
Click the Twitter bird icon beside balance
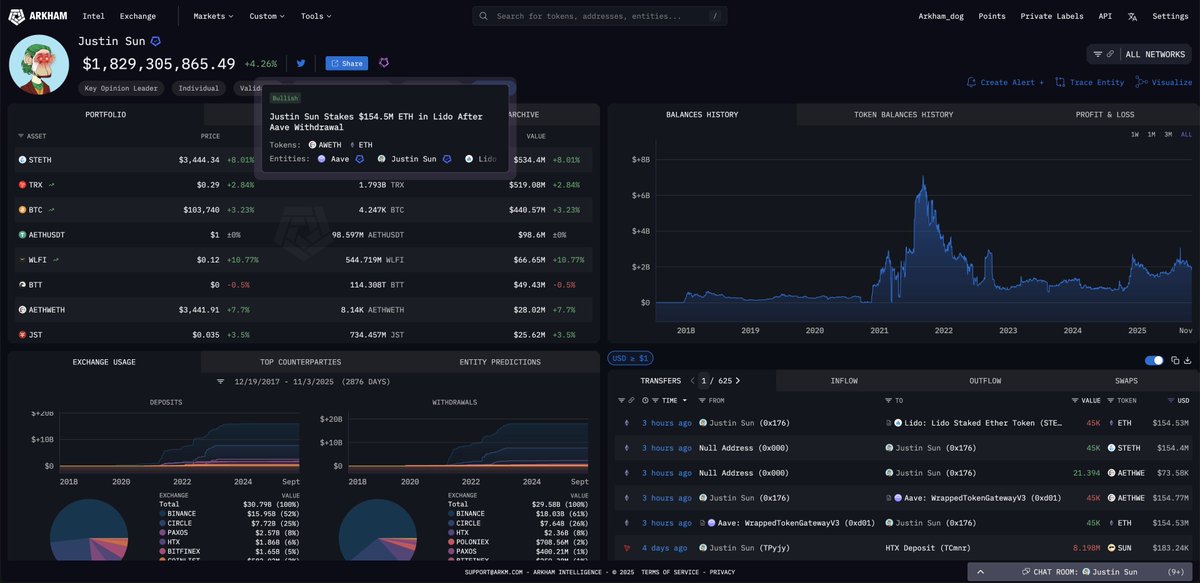(300, 63)
